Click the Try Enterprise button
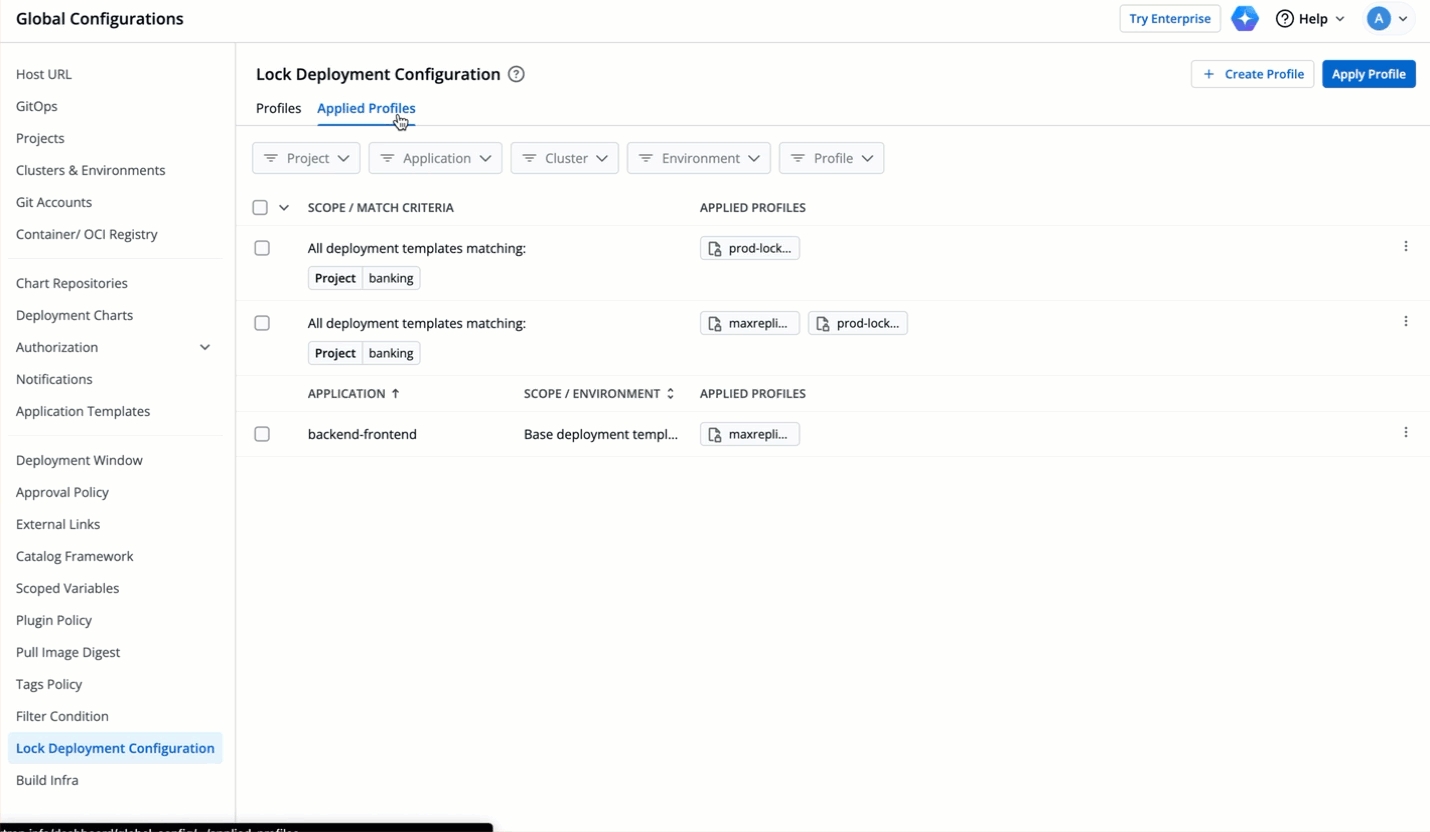The width and height of the screenshot is (1430, 832). (1169, 19)
